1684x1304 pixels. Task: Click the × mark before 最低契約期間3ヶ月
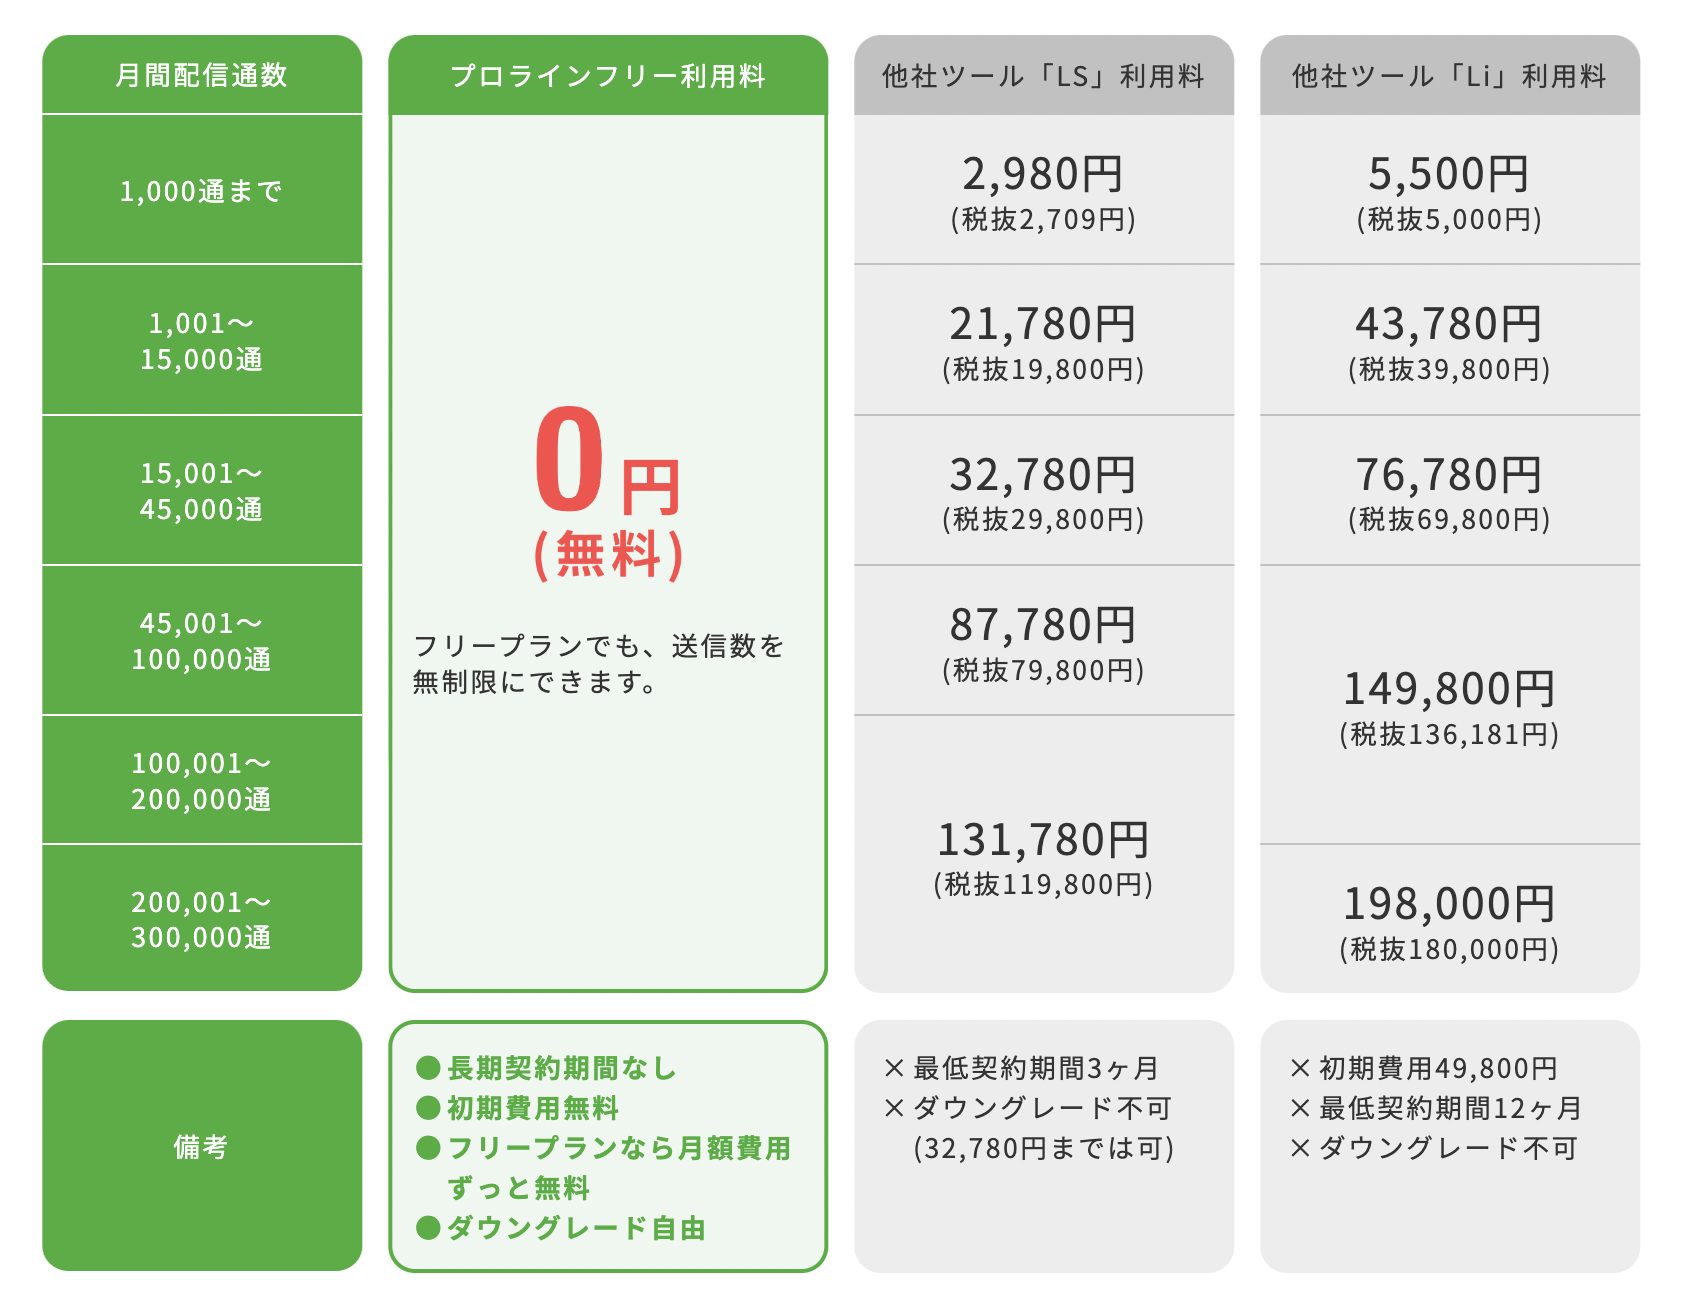[x=894, y=1068]
